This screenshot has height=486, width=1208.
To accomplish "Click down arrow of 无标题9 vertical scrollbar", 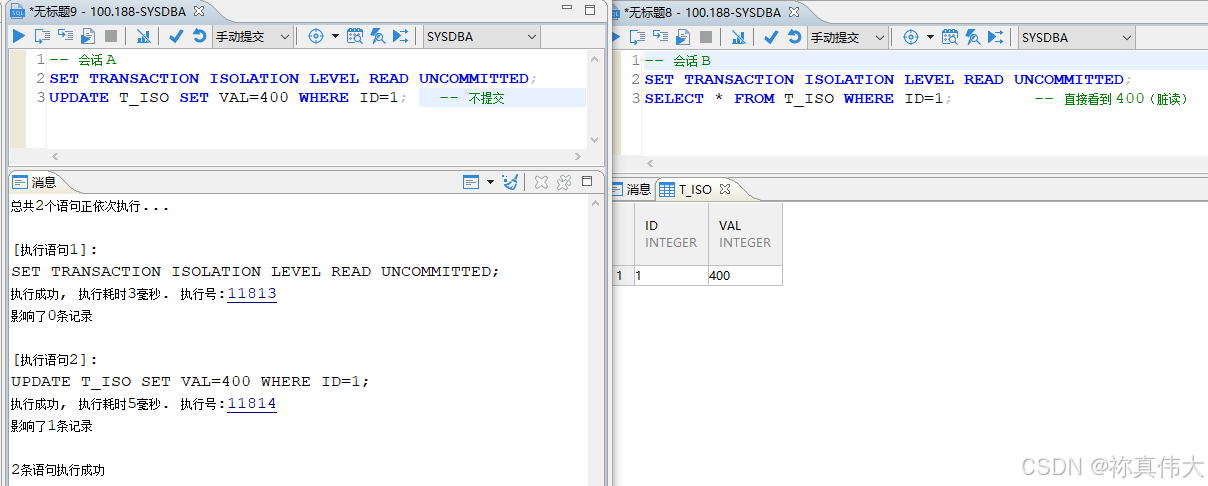I will (x=595, y=140).
